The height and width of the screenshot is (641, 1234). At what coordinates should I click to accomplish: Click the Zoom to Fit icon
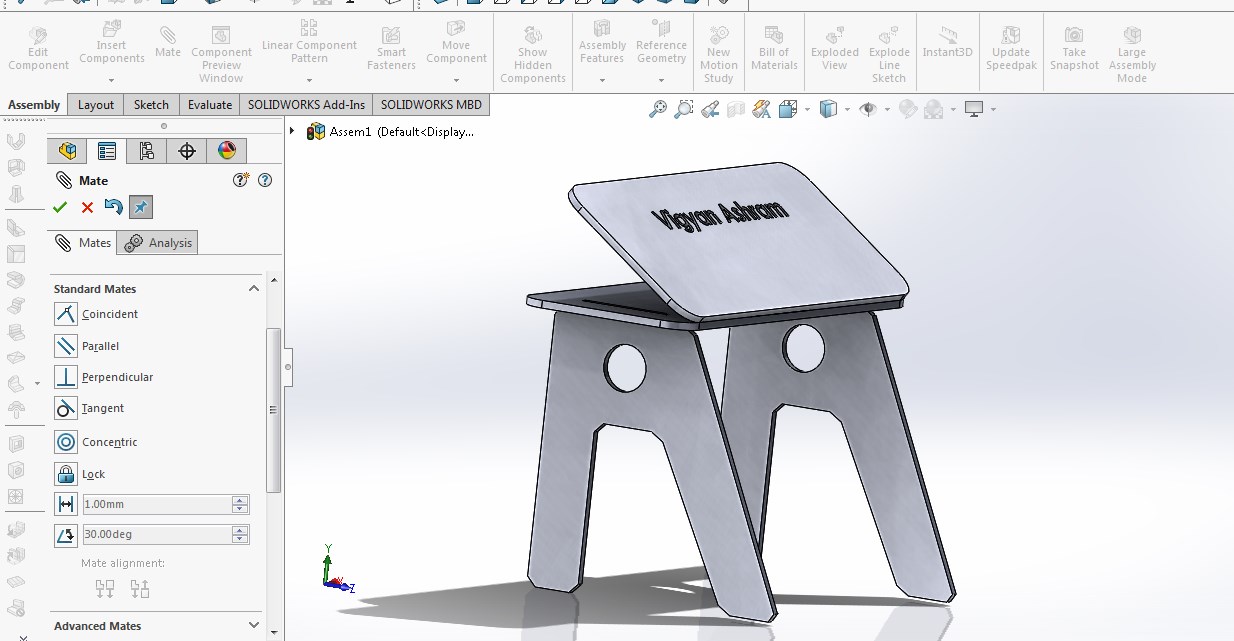(x=657, y=109)
